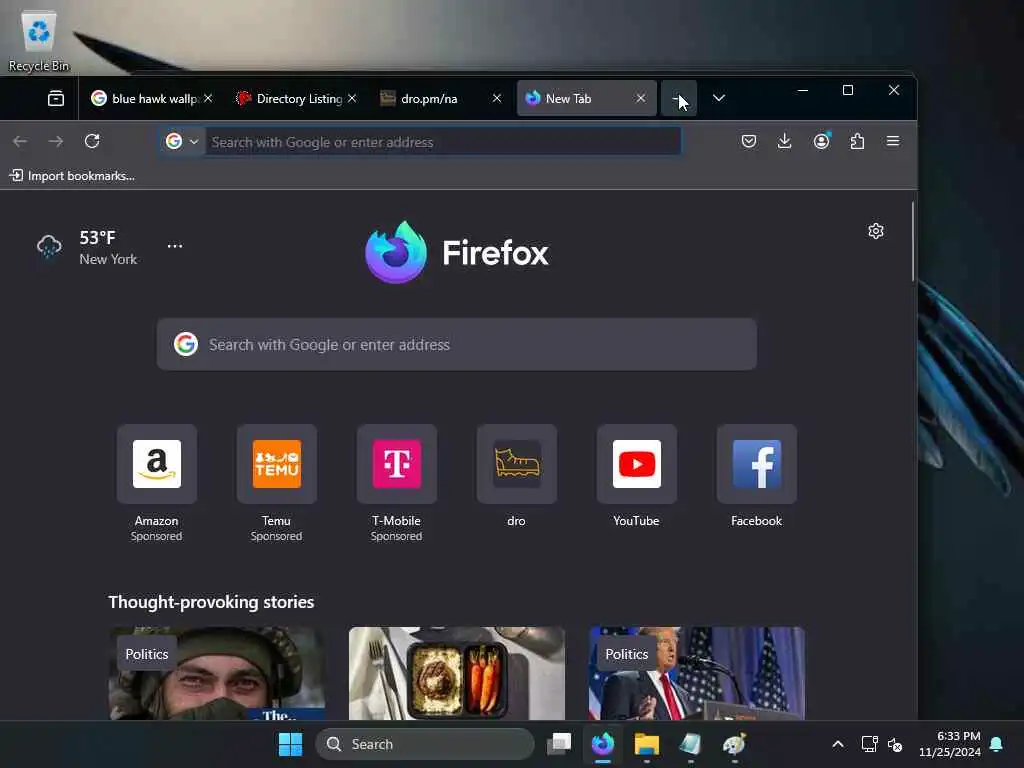Image resolution: width=1024 pixels, height=768 pixels.
Task: Click Import bookmarks link
Action: click(x=72, y=176)
